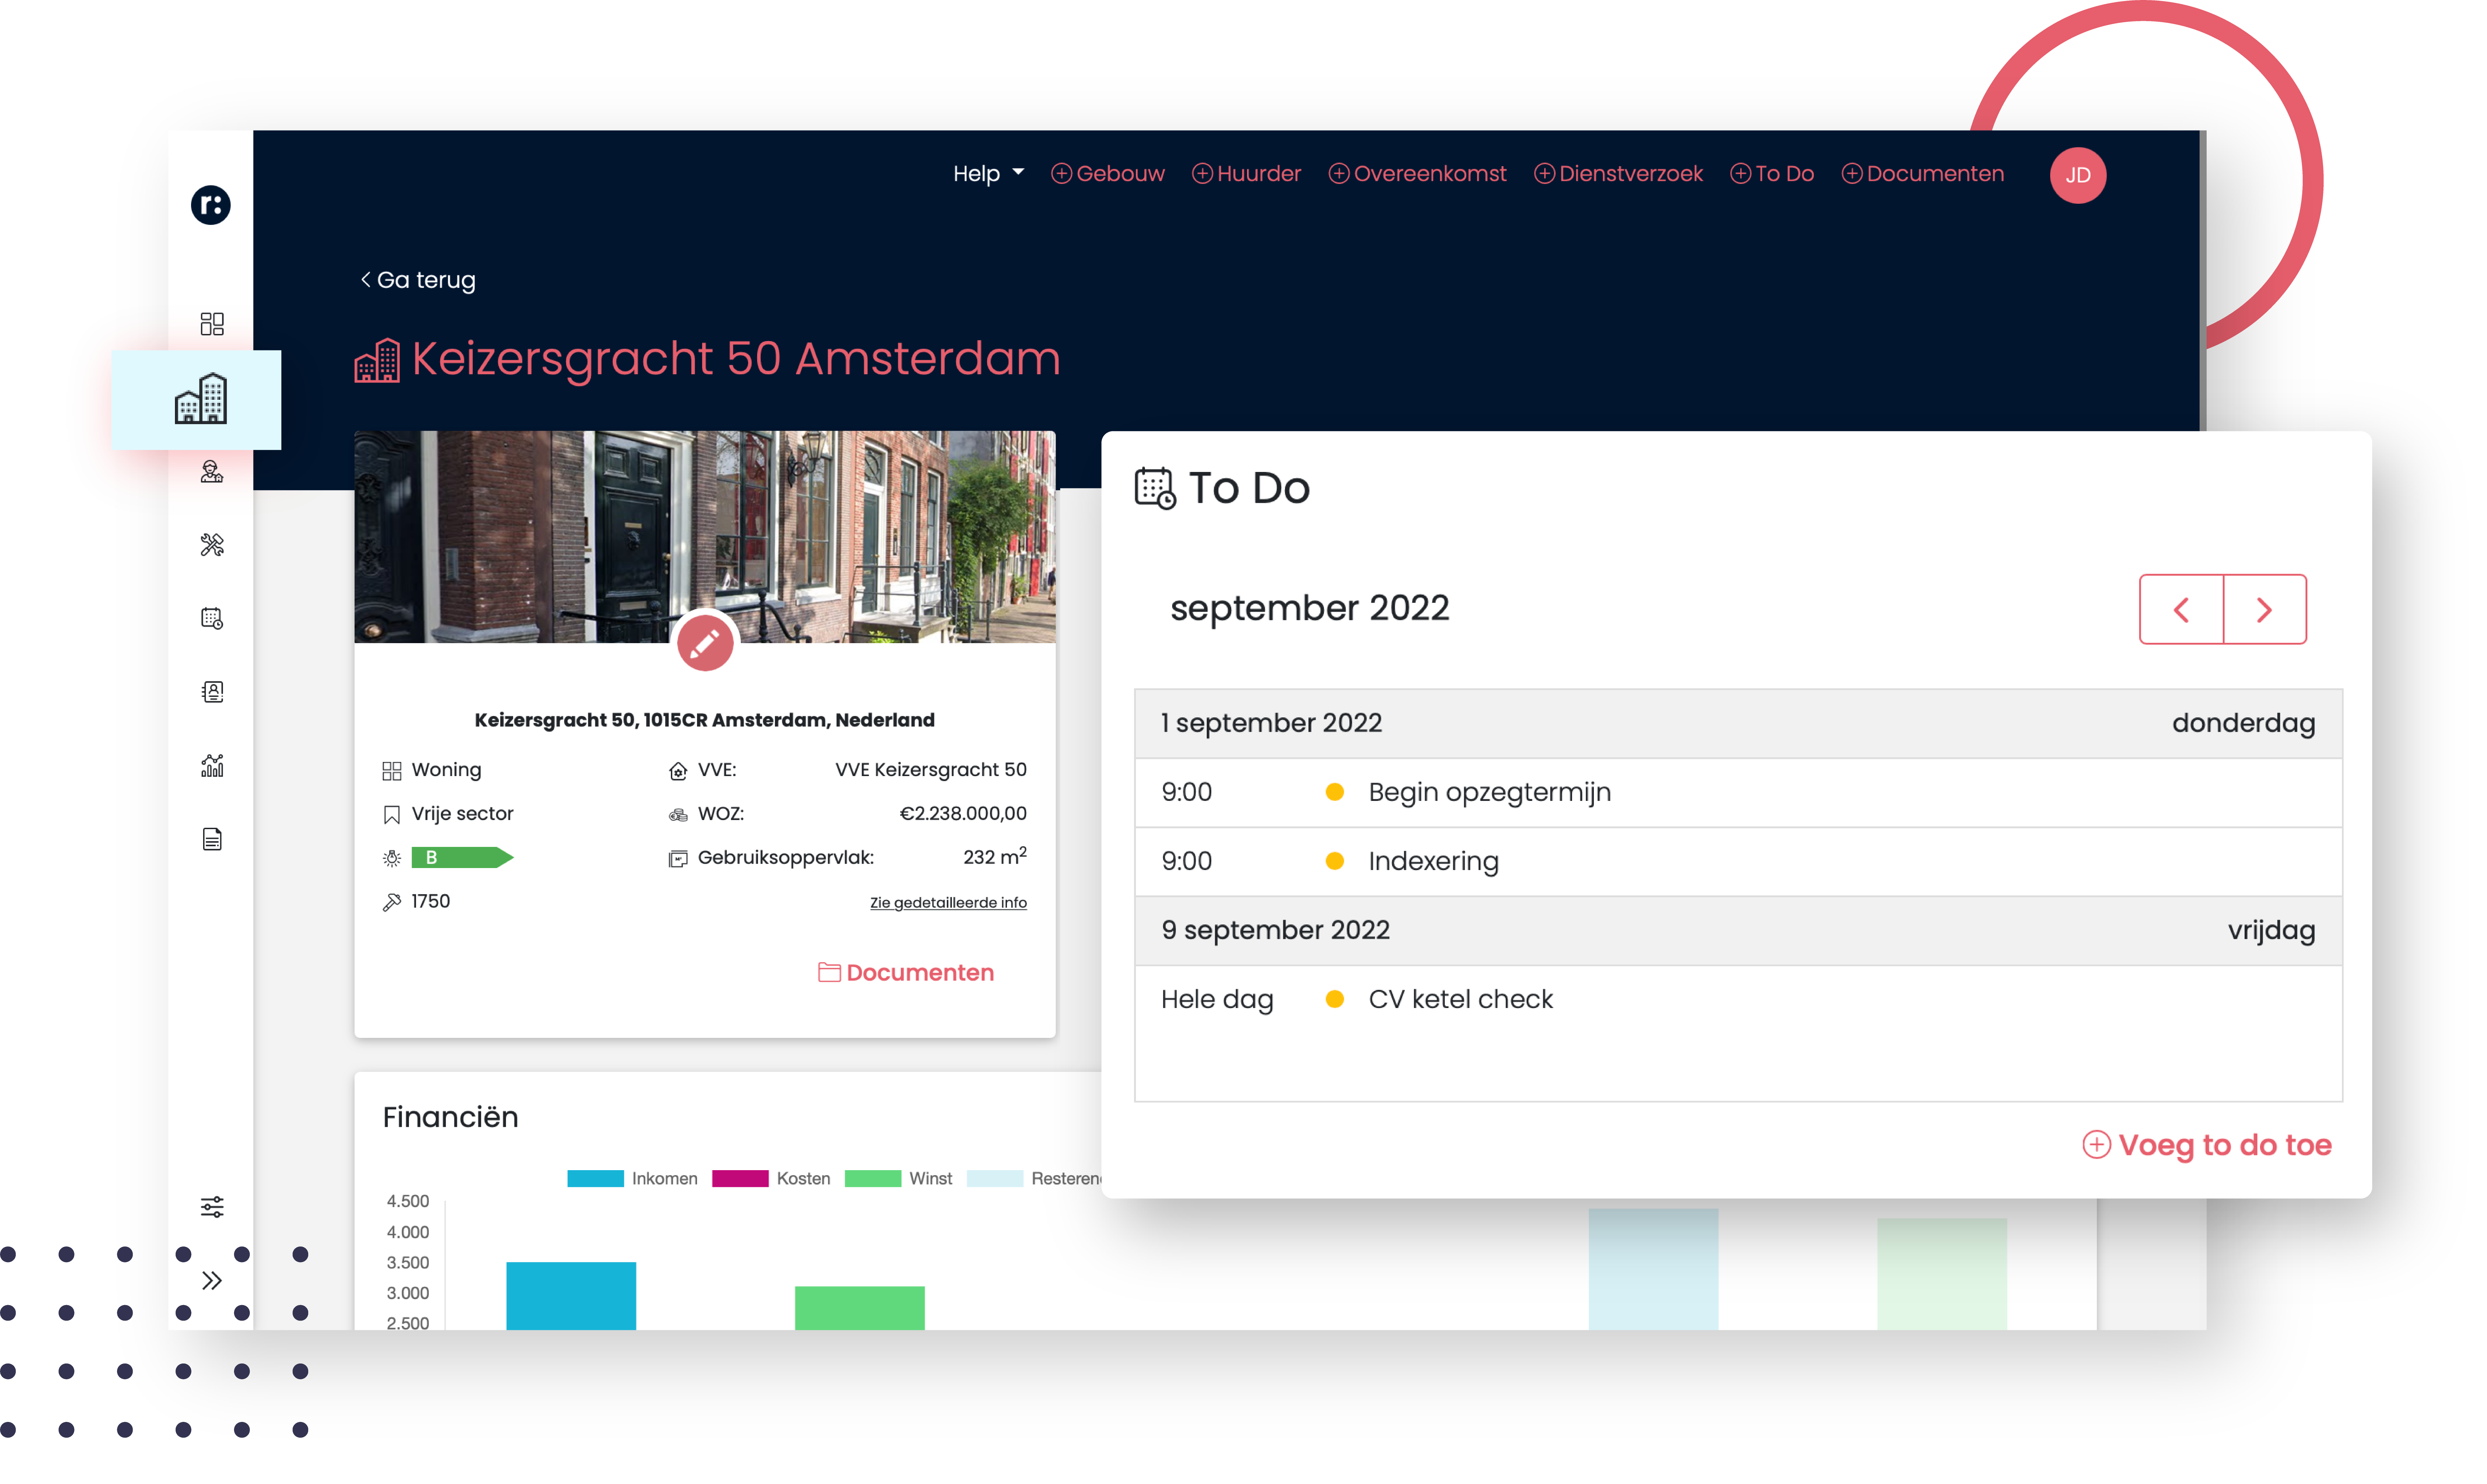
Task: Open the calendar agenda icon in the sidebar
Action: pyautogui.click(x=211, y=618)
